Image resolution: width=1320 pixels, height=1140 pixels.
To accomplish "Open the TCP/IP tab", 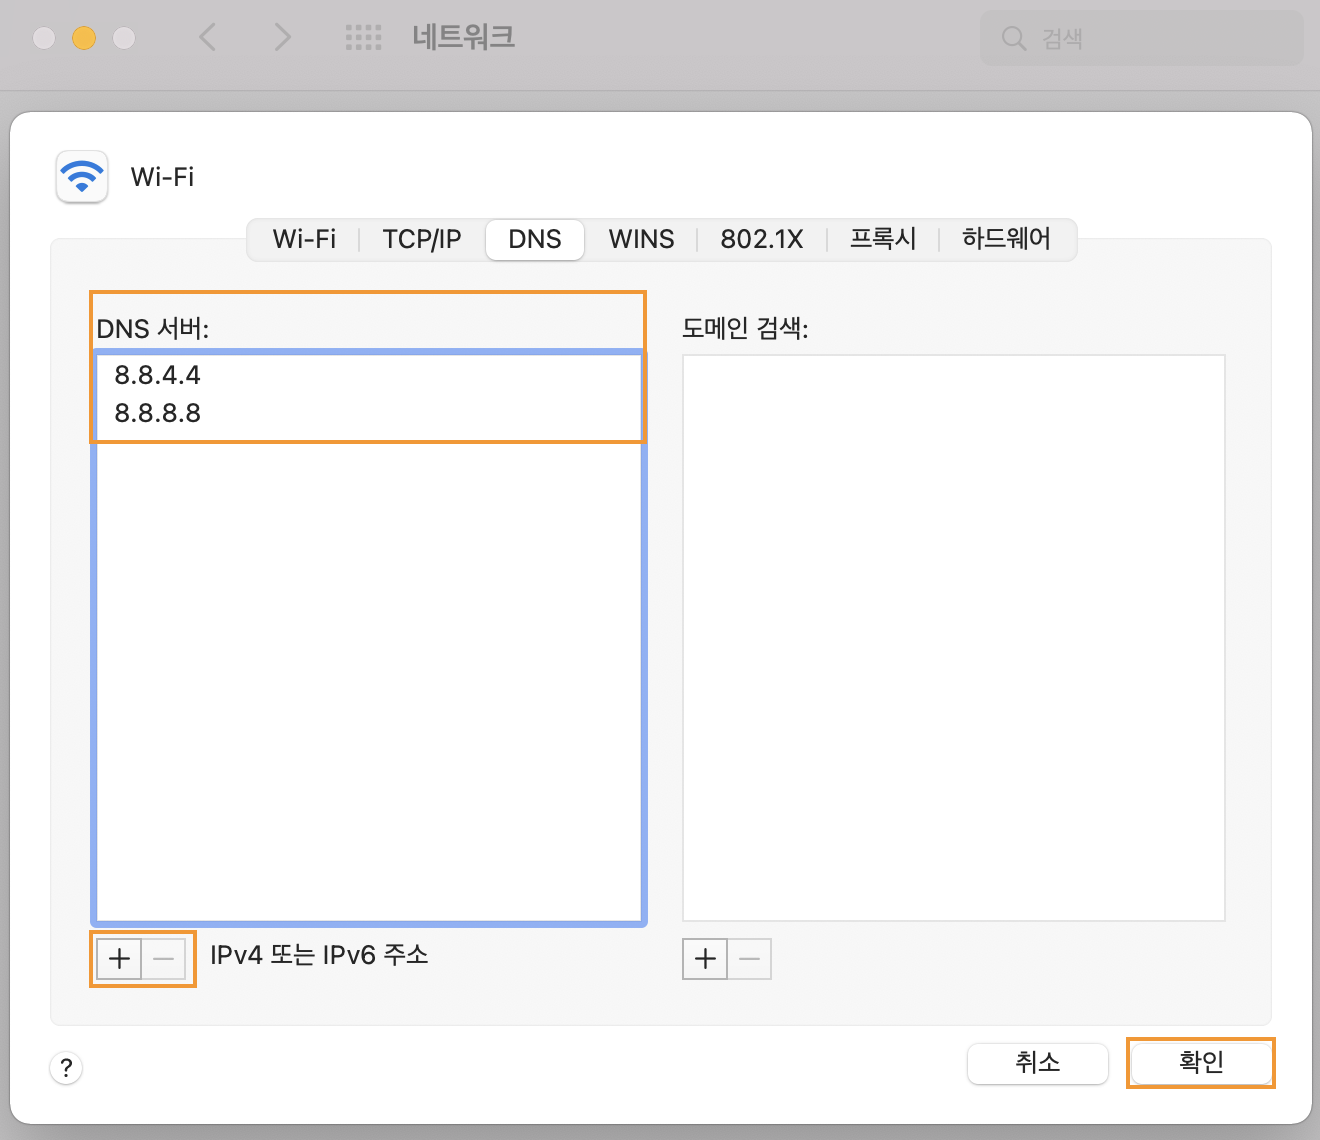I will pos(422,240).
